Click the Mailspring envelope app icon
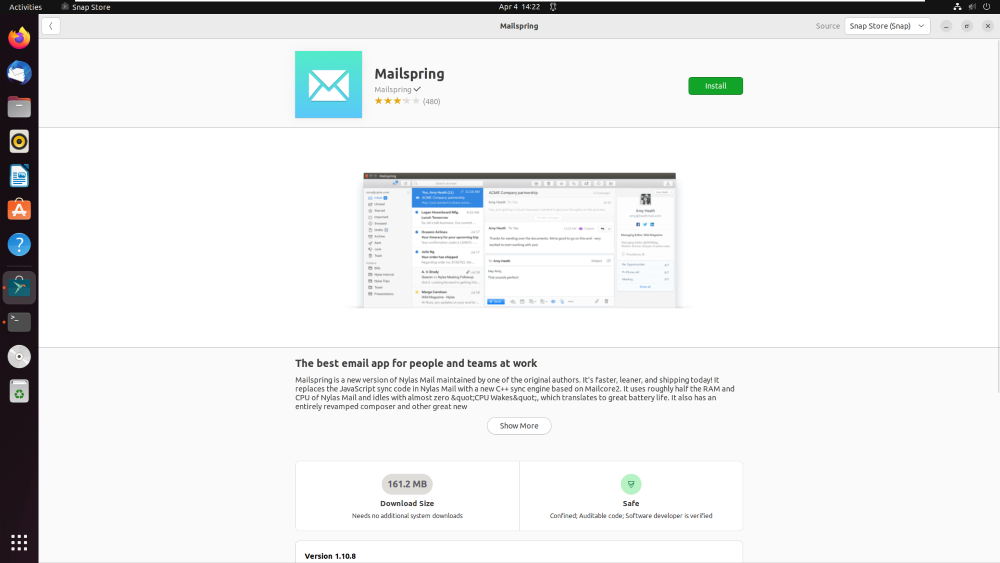The image size is (1000, 563). tap(328, 85)
